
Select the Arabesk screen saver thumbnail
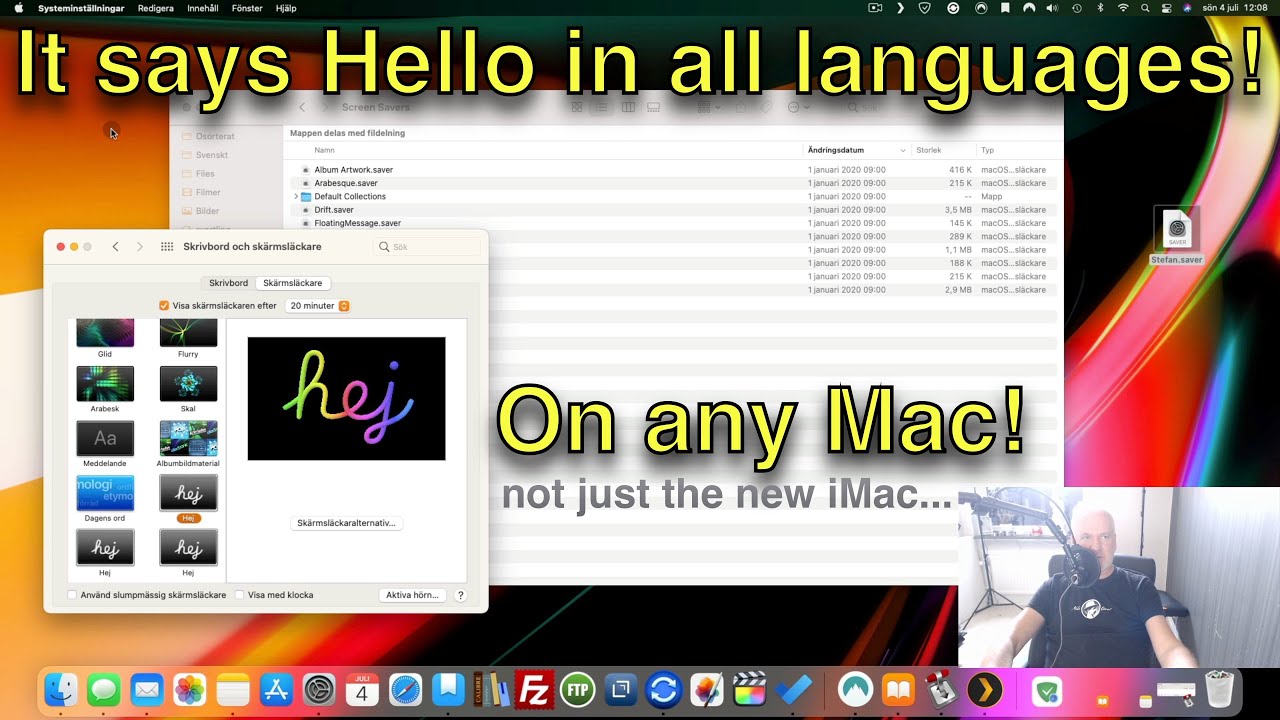coord(105,384)
